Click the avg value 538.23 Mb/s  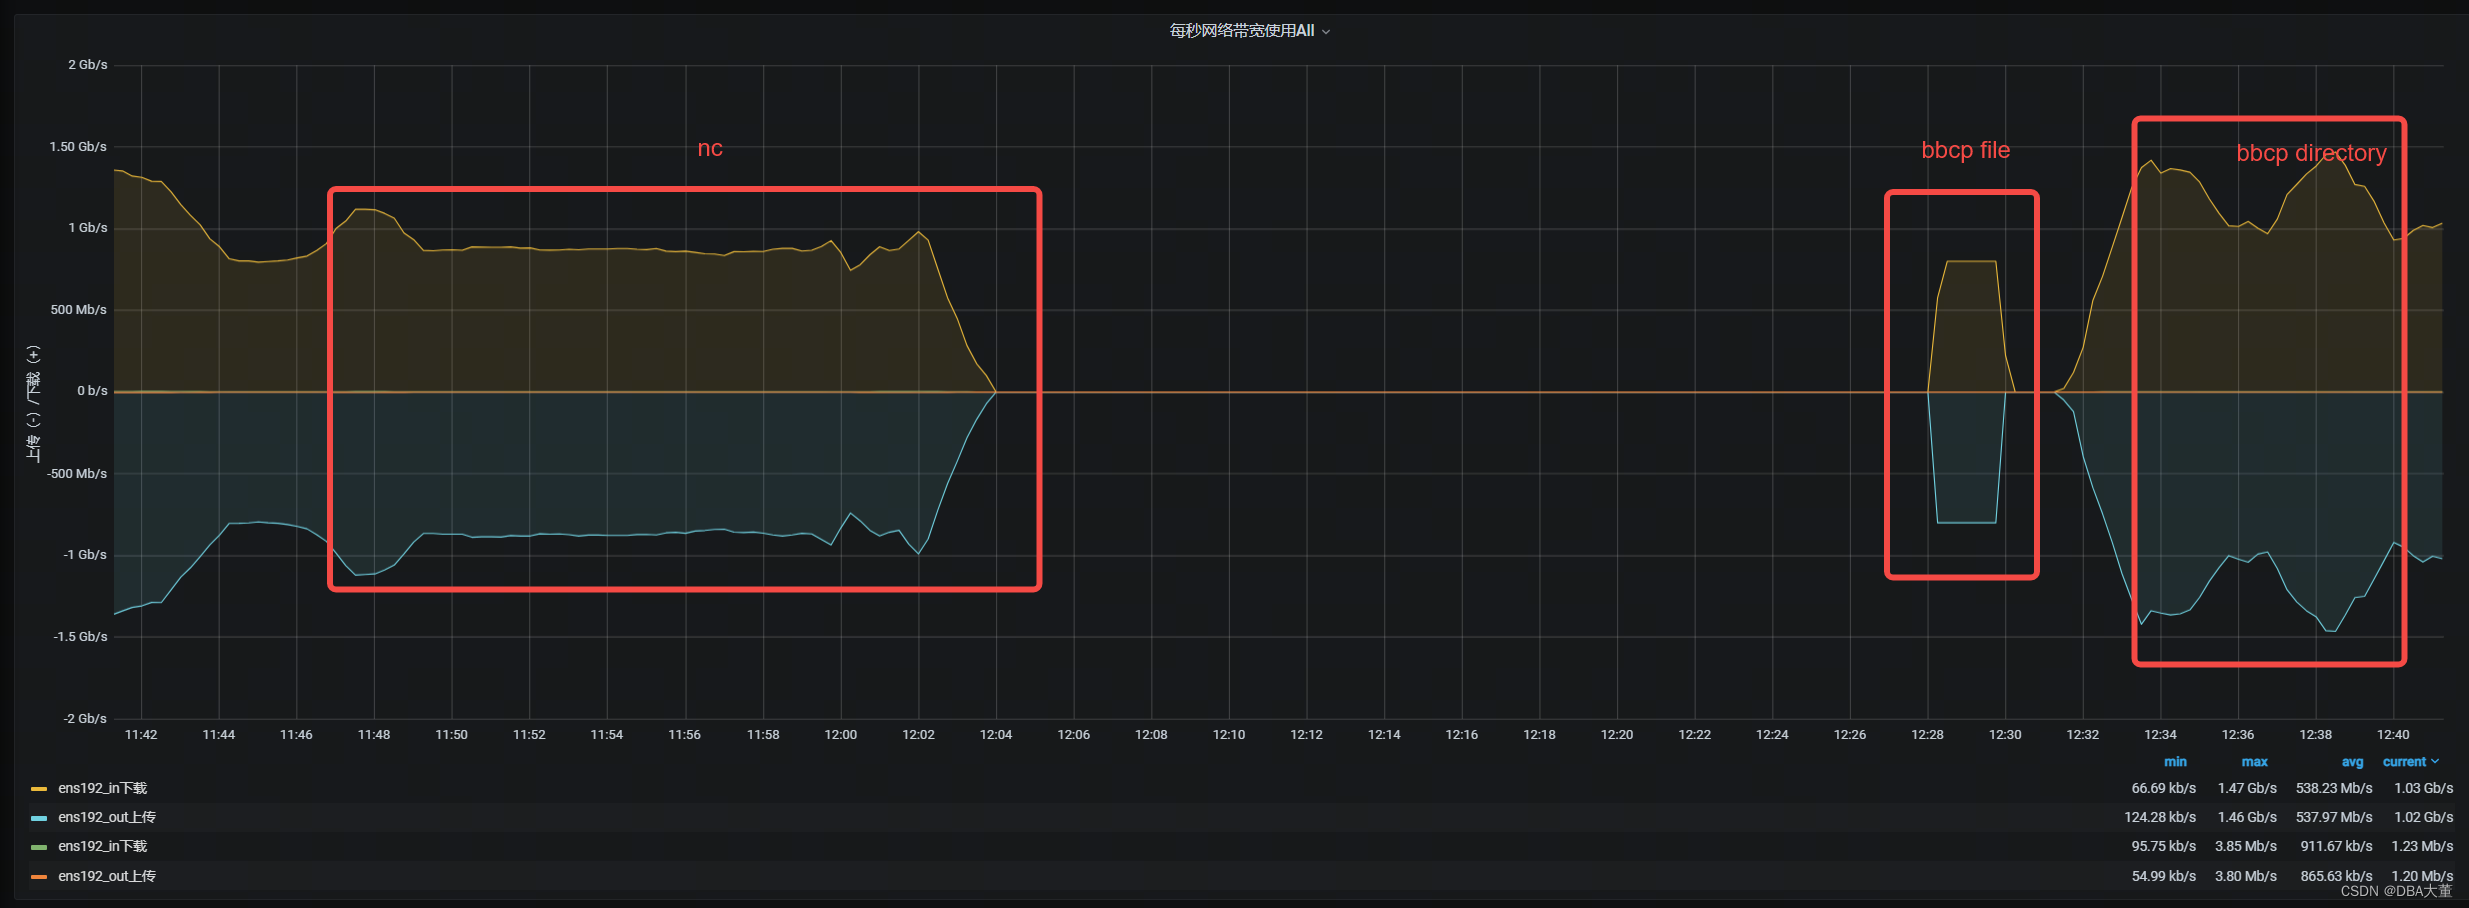tap(2334, 789)
